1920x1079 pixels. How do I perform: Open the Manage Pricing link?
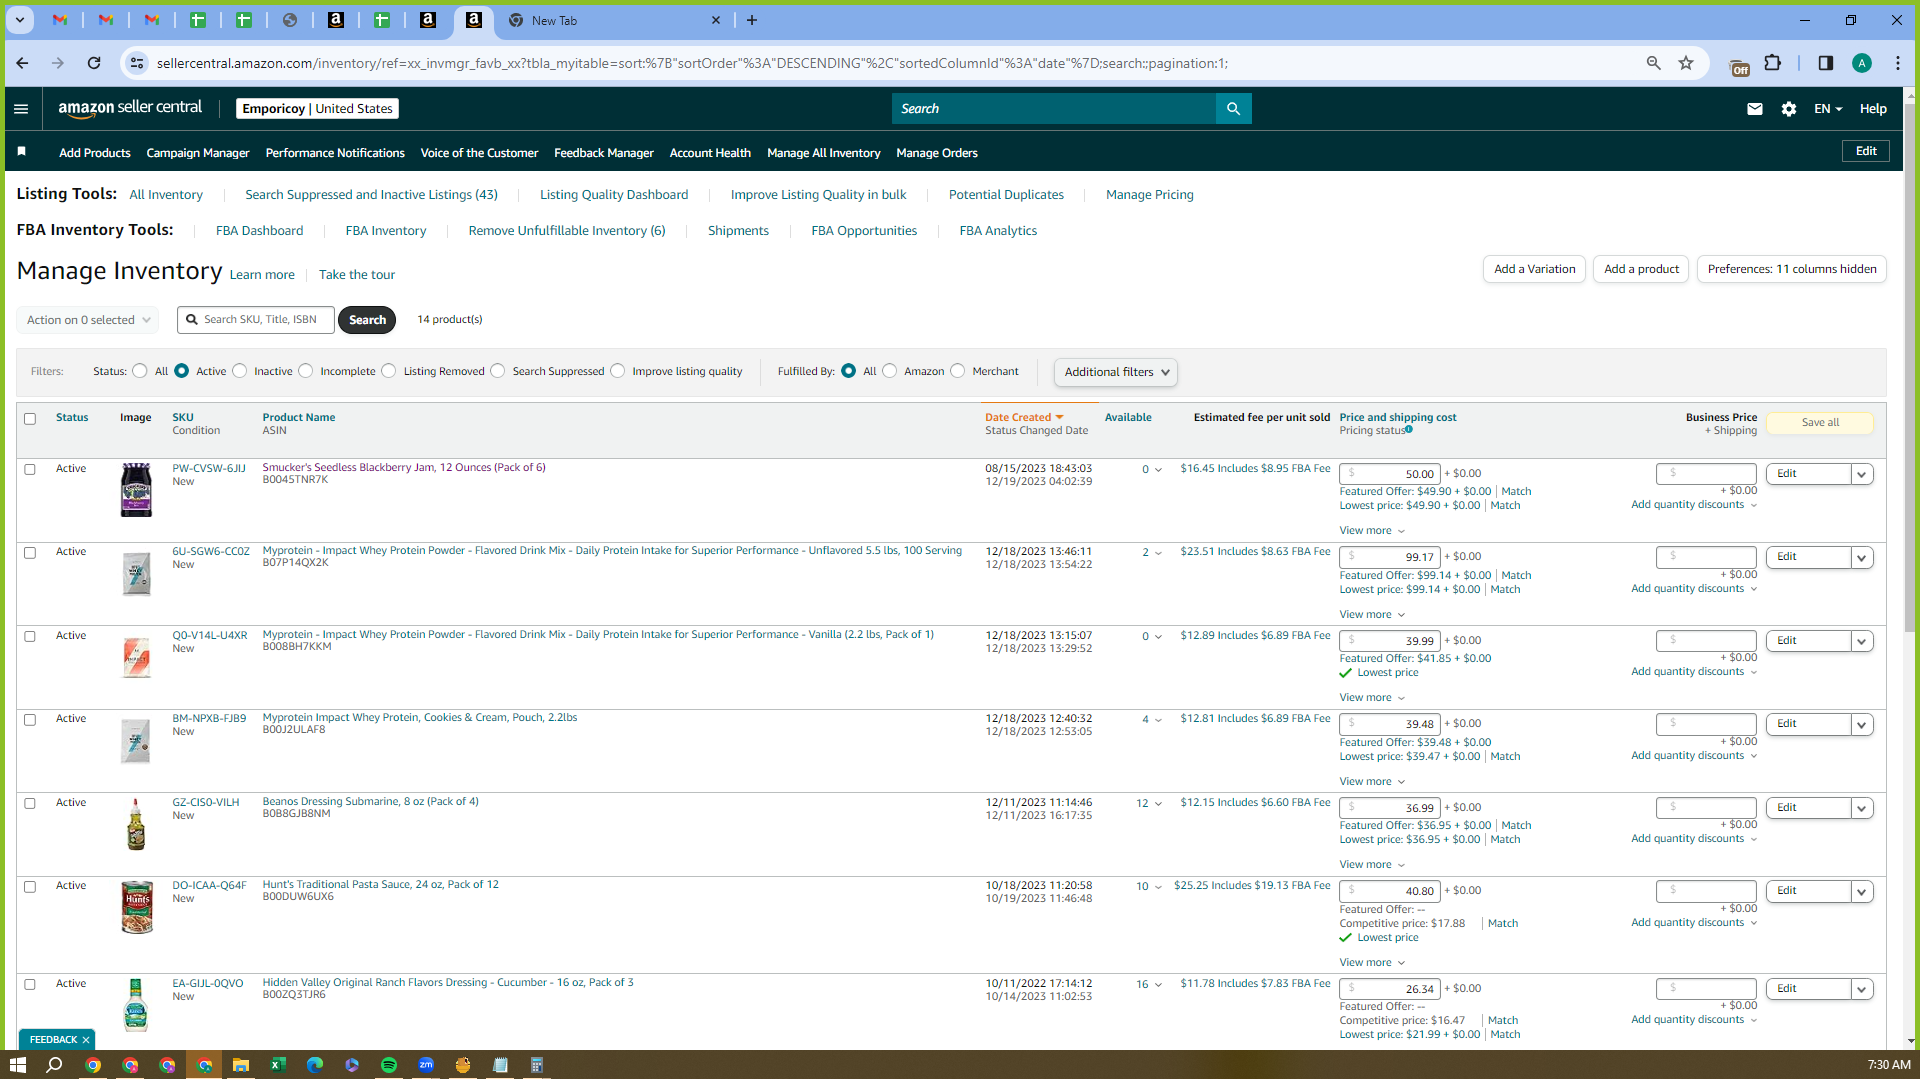(x=1150, y=195)
